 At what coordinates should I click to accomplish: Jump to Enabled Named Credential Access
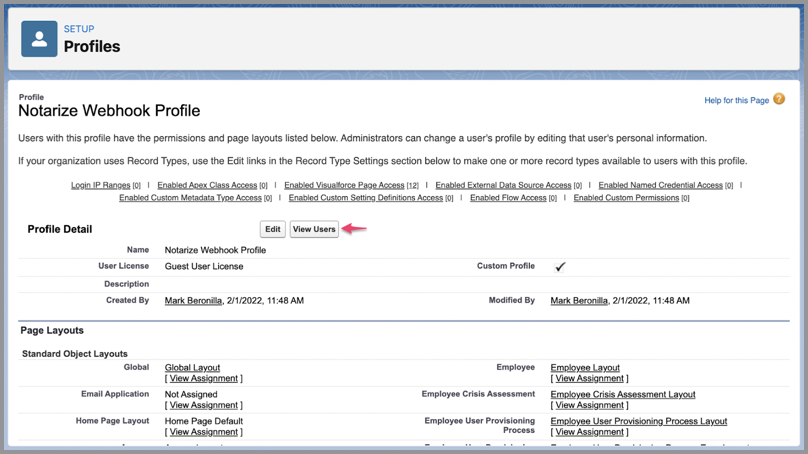[660, 185]
